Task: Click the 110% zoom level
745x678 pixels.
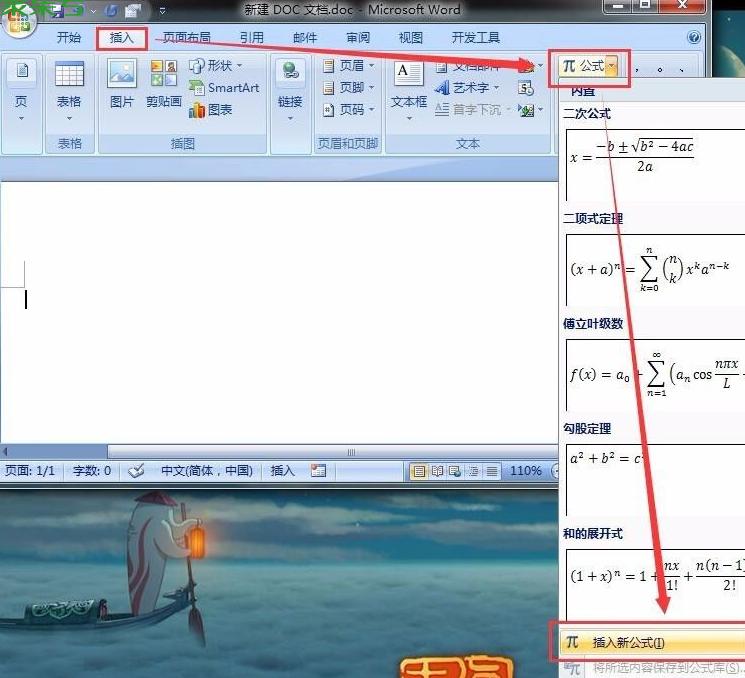Action: [526, 471]
